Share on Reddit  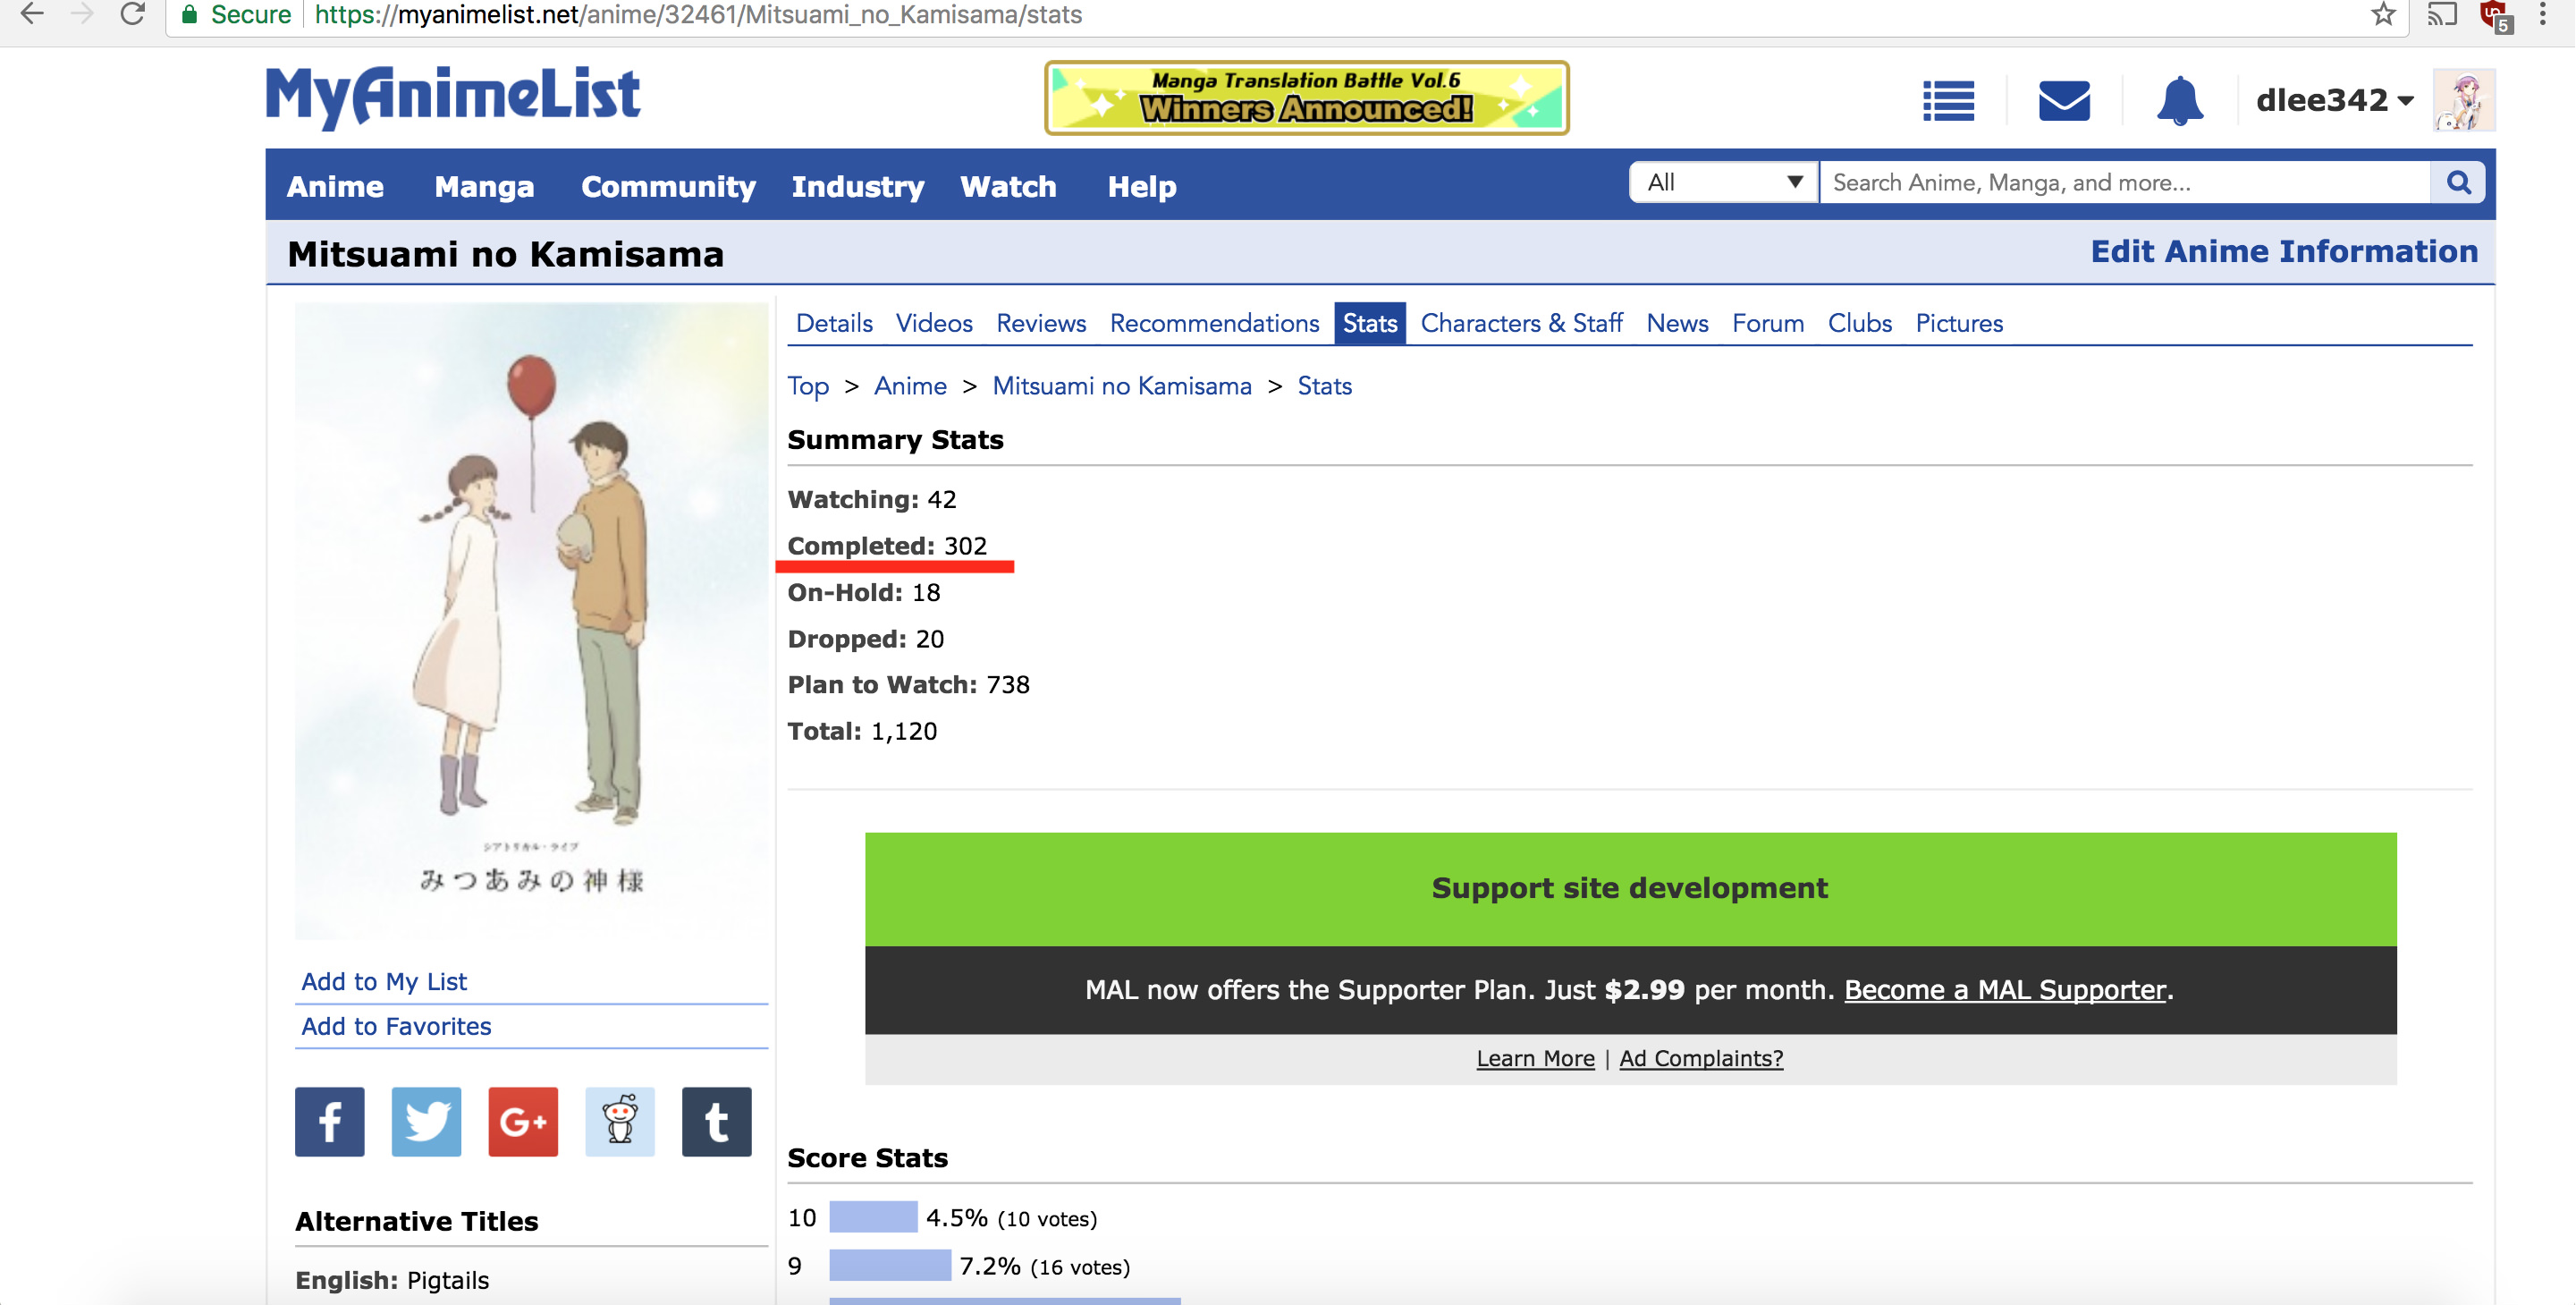tap(620, 1121)
